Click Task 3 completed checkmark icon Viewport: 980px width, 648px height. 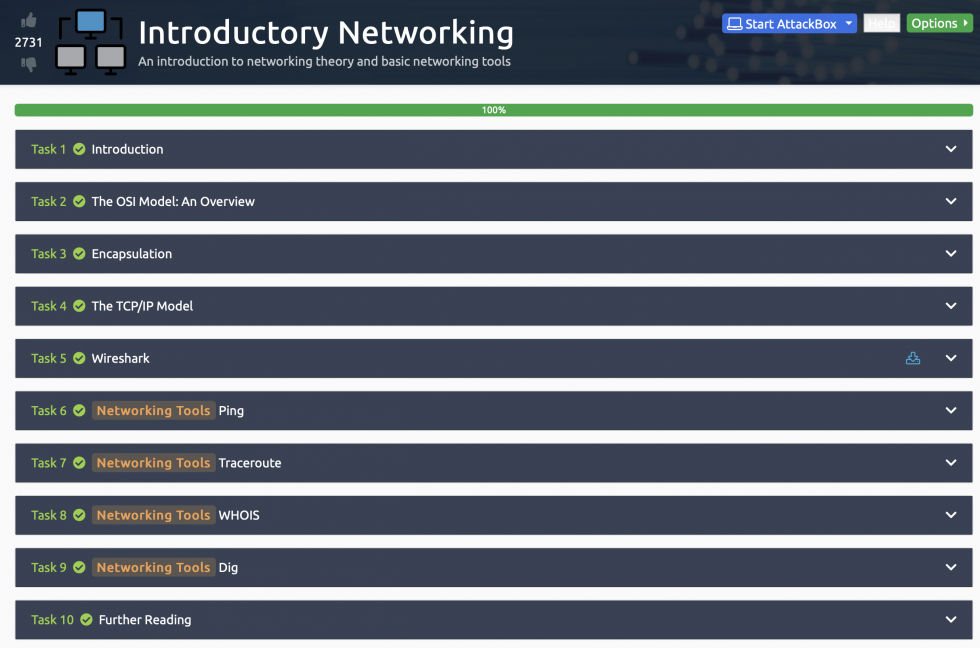(79, 254)
